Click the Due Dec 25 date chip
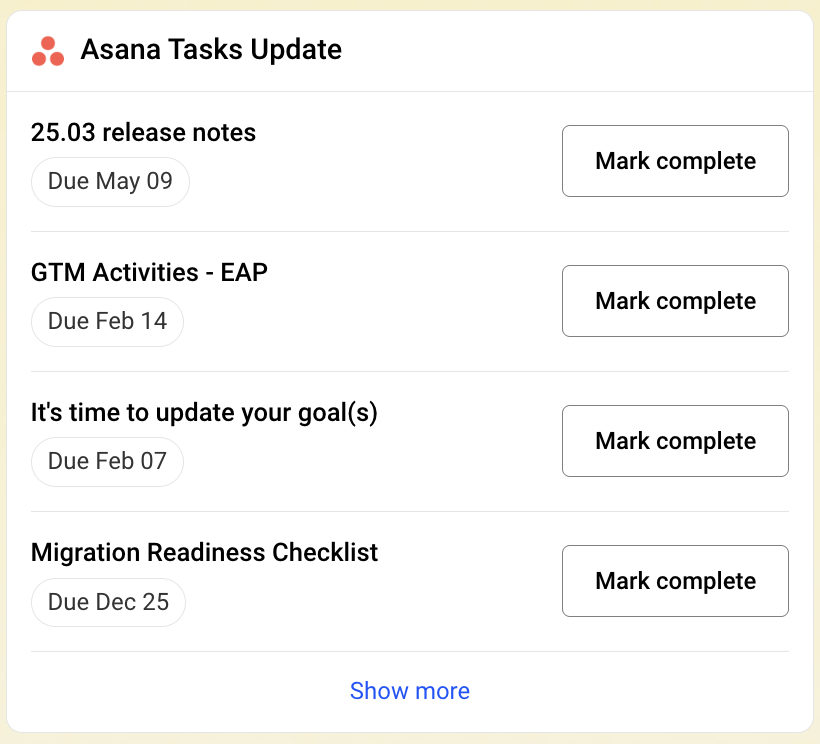Viewport: 820px width, 744px height. coord(108,602)
